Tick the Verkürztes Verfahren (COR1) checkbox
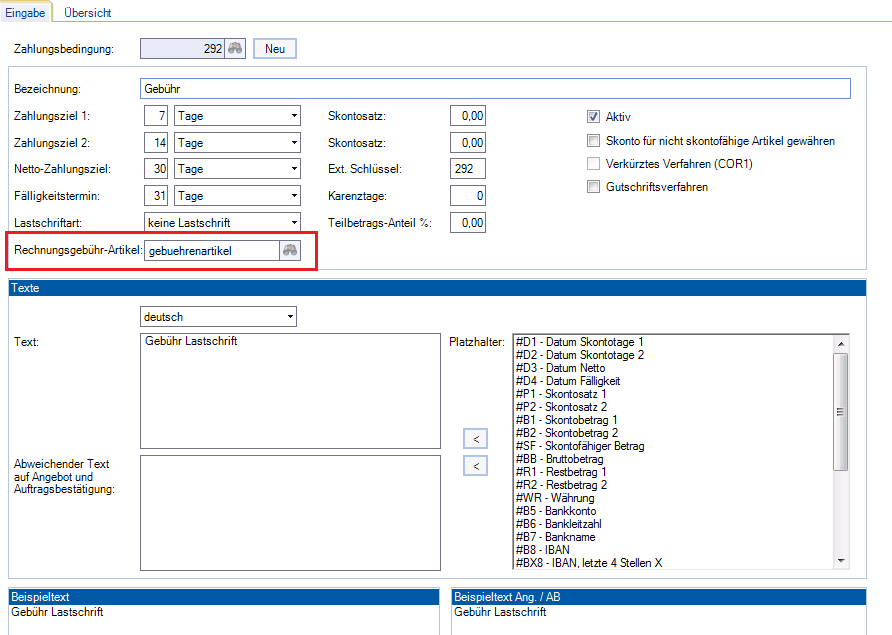892x635 pixels. pos(593,164)
